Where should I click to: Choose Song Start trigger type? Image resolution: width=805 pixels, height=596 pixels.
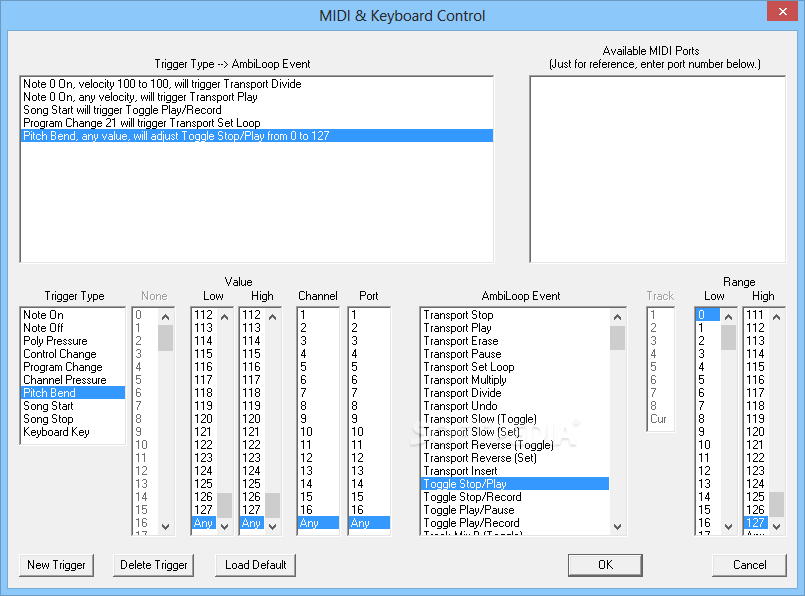(x=73, y=406)
